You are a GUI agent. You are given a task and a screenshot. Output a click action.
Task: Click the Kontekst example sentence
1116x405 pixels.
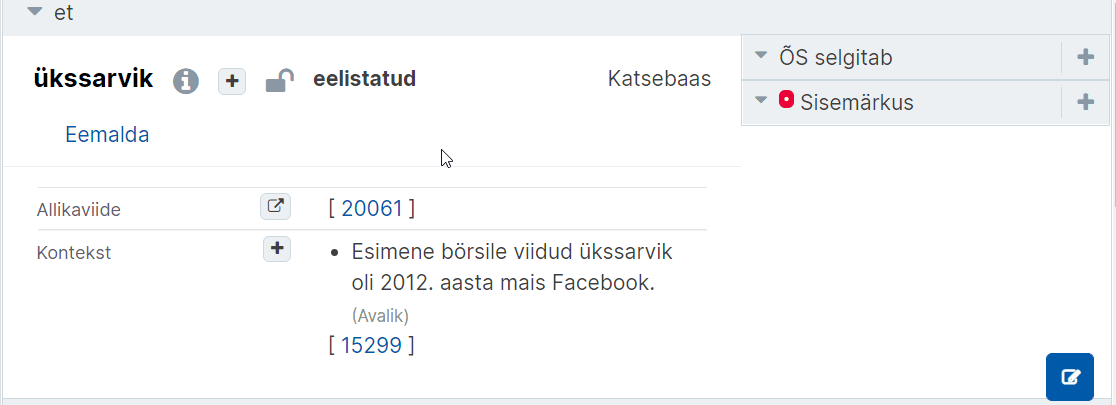pyautogui.click(x=502, y=268)
